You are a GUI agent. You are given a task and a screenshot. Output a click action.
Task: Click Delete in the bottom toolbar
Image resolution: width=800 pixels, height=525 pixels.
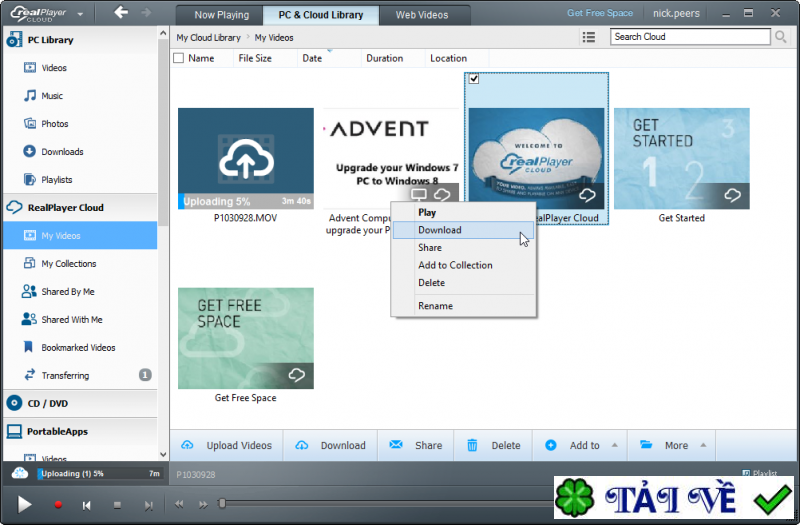(x=493, y=445)
